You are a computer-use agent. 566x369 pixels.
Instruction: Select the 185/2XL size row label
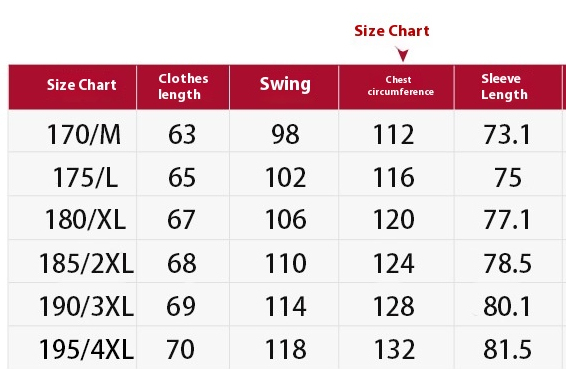86,263
